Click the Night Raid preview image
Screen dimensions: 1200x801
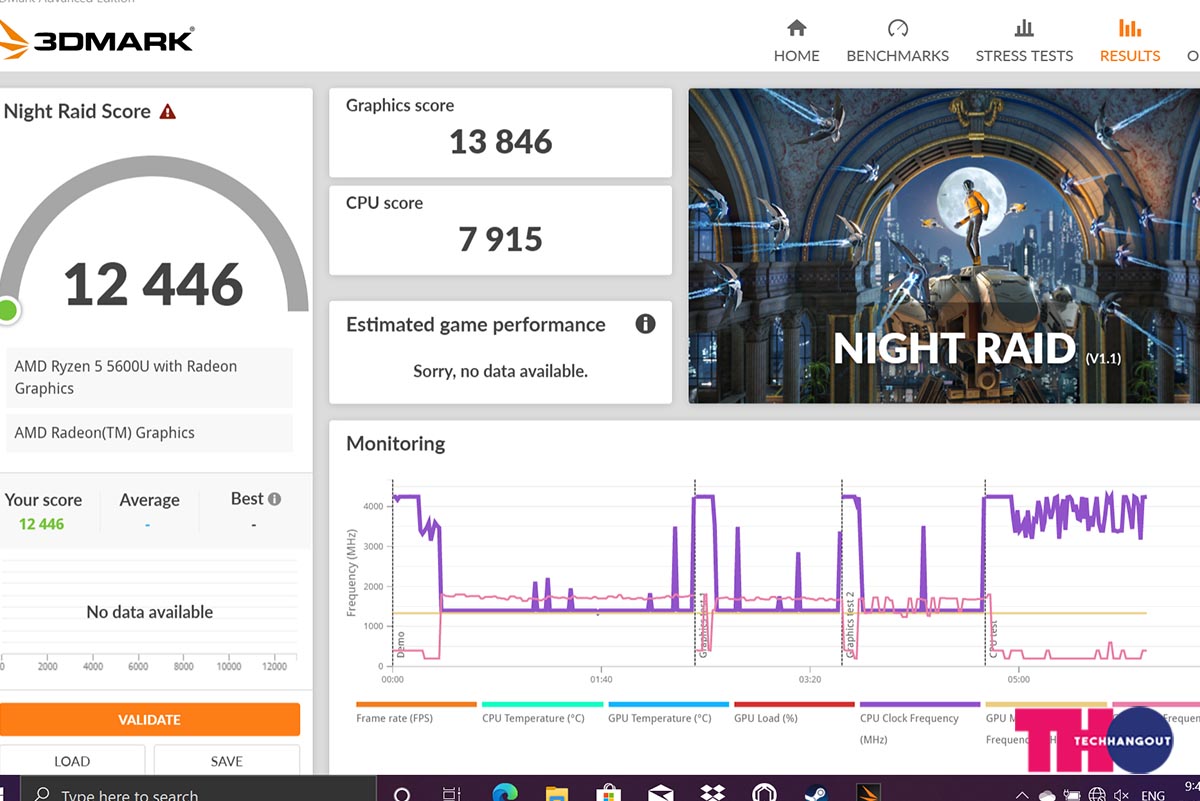[x=944, y=246]
